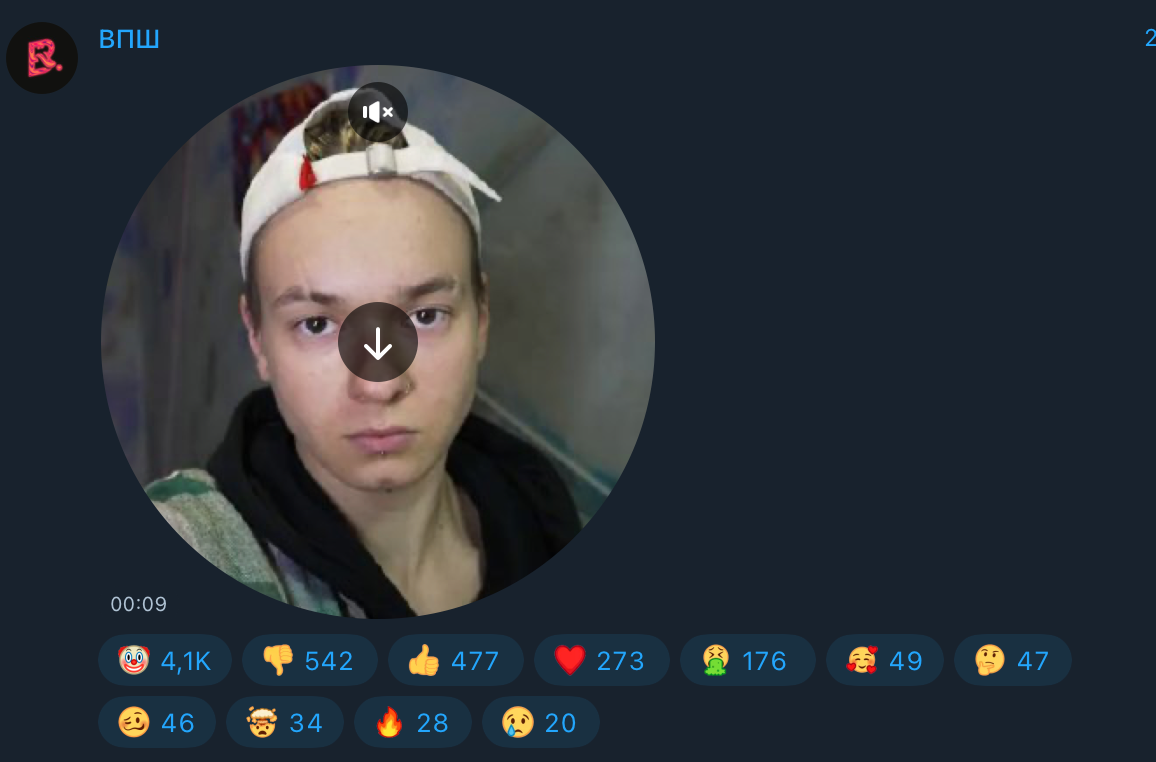Toggle the smiling hearts face reaction 49
Screen dimensions: 1156x762
[x=885, y=660]
